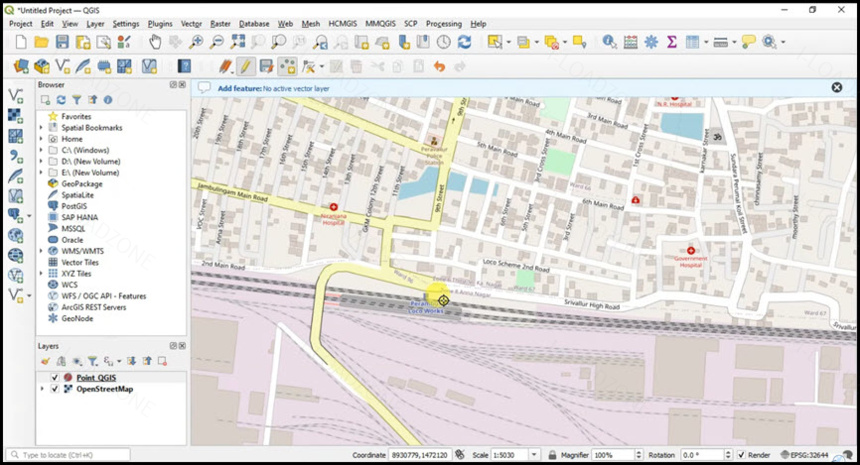The image size is (860, 465).
Task: Open the Scale dropdown in the status bar
Action: click(534, 455)
